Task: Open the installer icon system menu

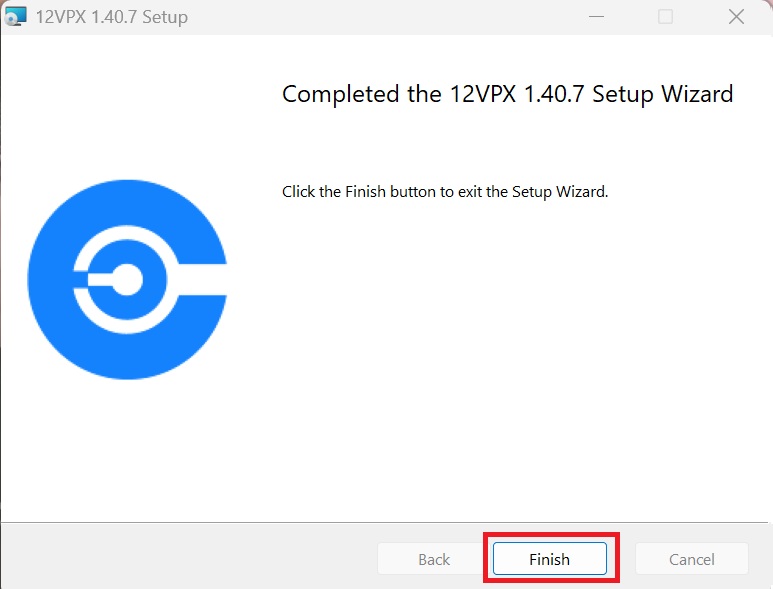Action: (15, 17)
